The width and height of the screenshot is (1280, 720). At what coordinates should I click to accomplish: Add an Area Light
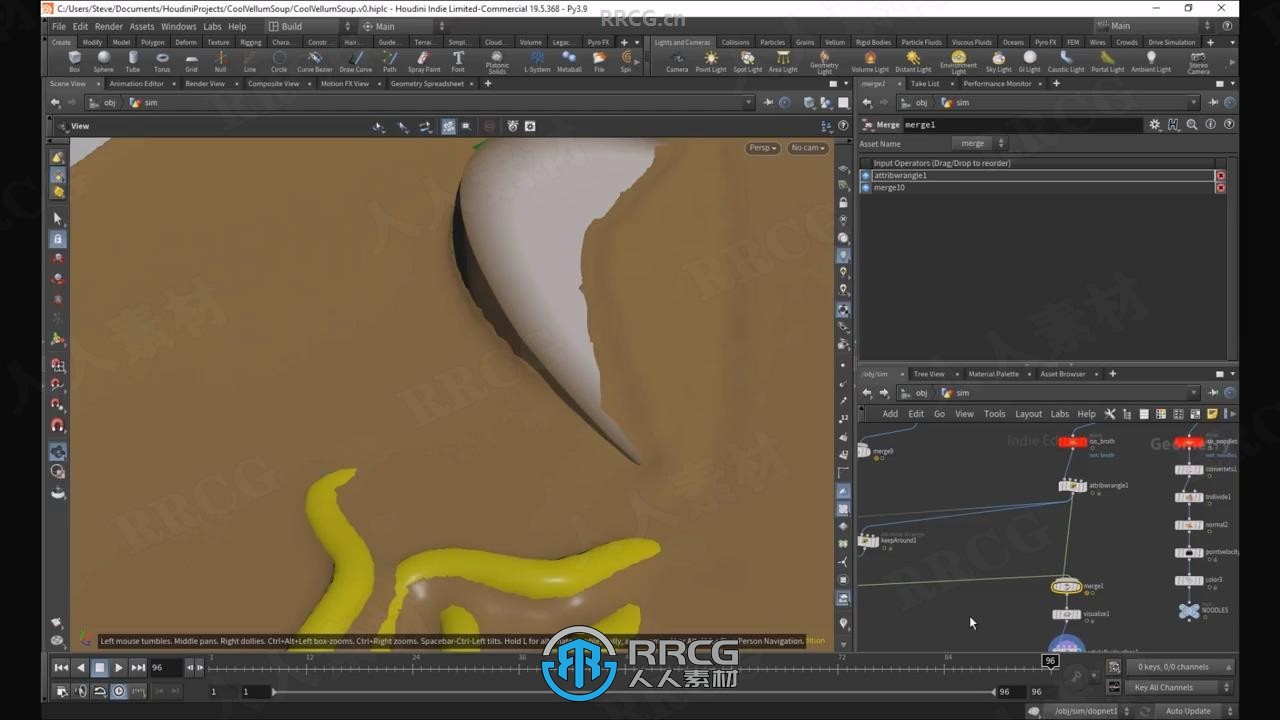coord(783,62)
